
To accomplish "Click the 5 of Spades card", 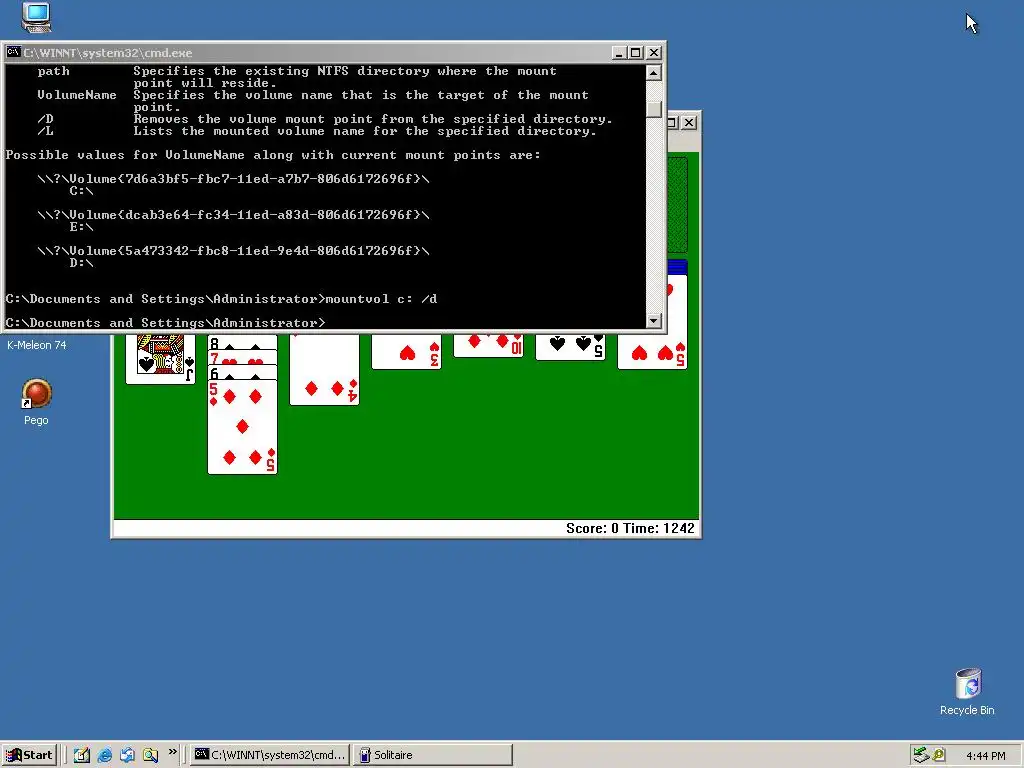I will (570, 347).
